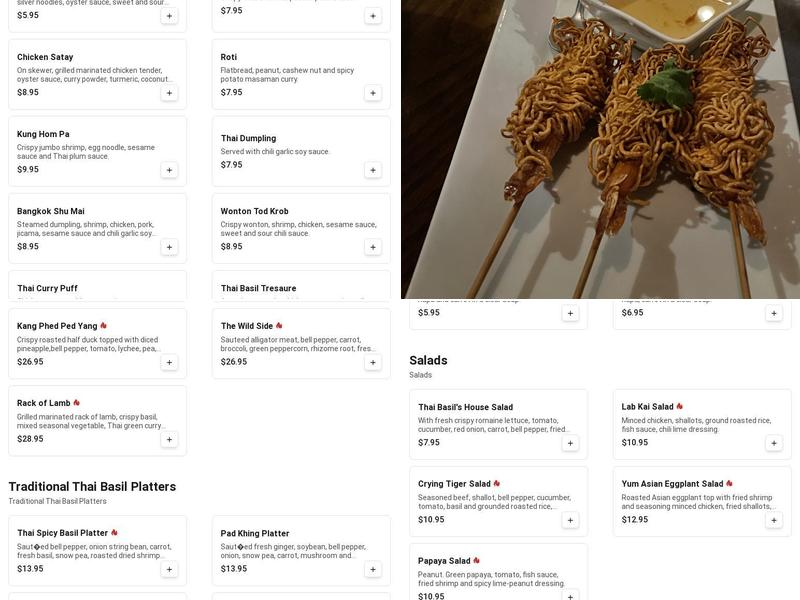Add Crying Tiger Salad to the order
Screen dimensions: 800x600
570,520
